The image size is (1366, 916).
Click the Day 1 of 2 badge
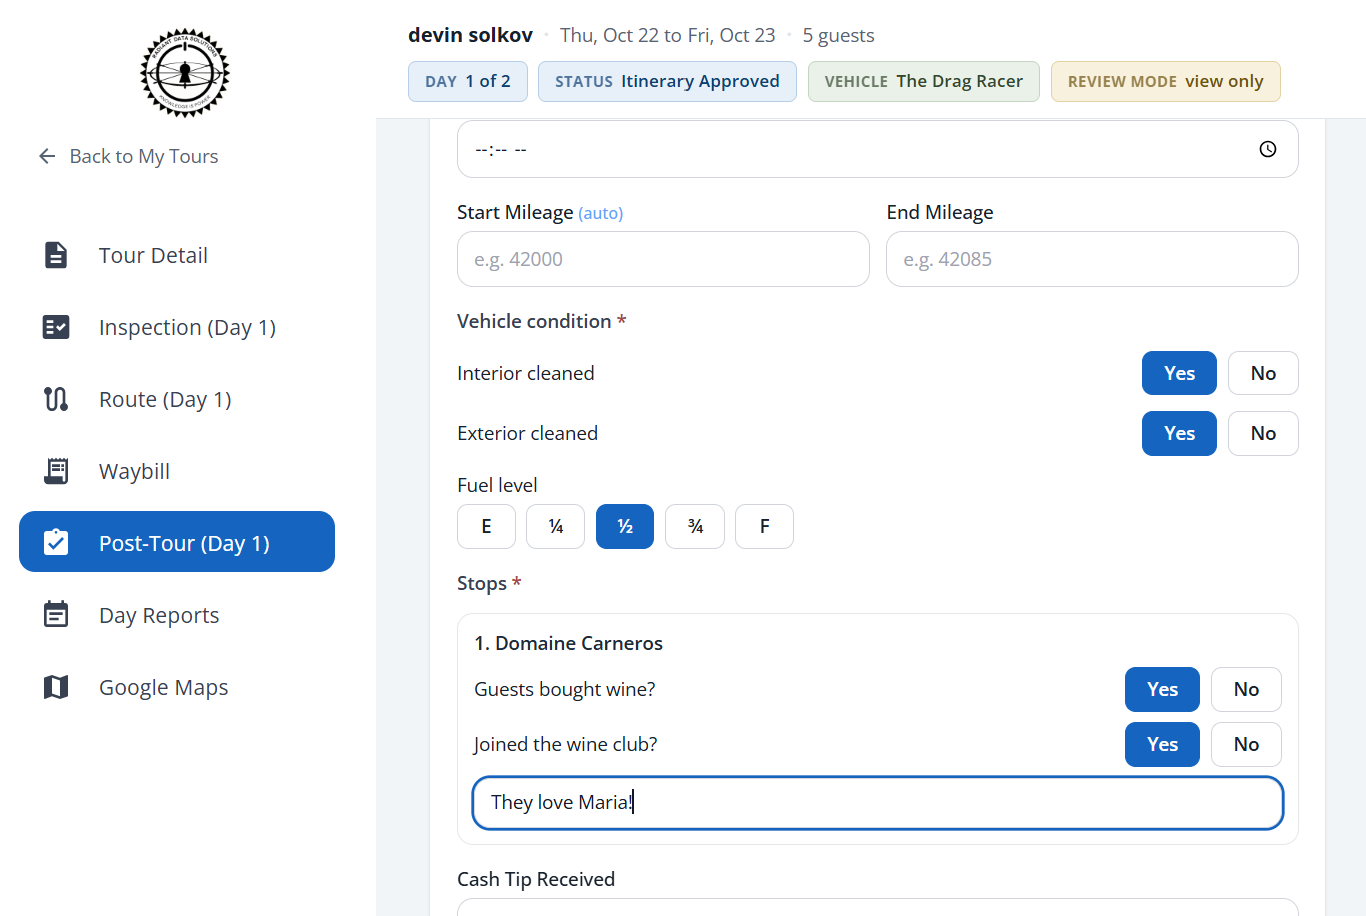click(x=468, y=81)
